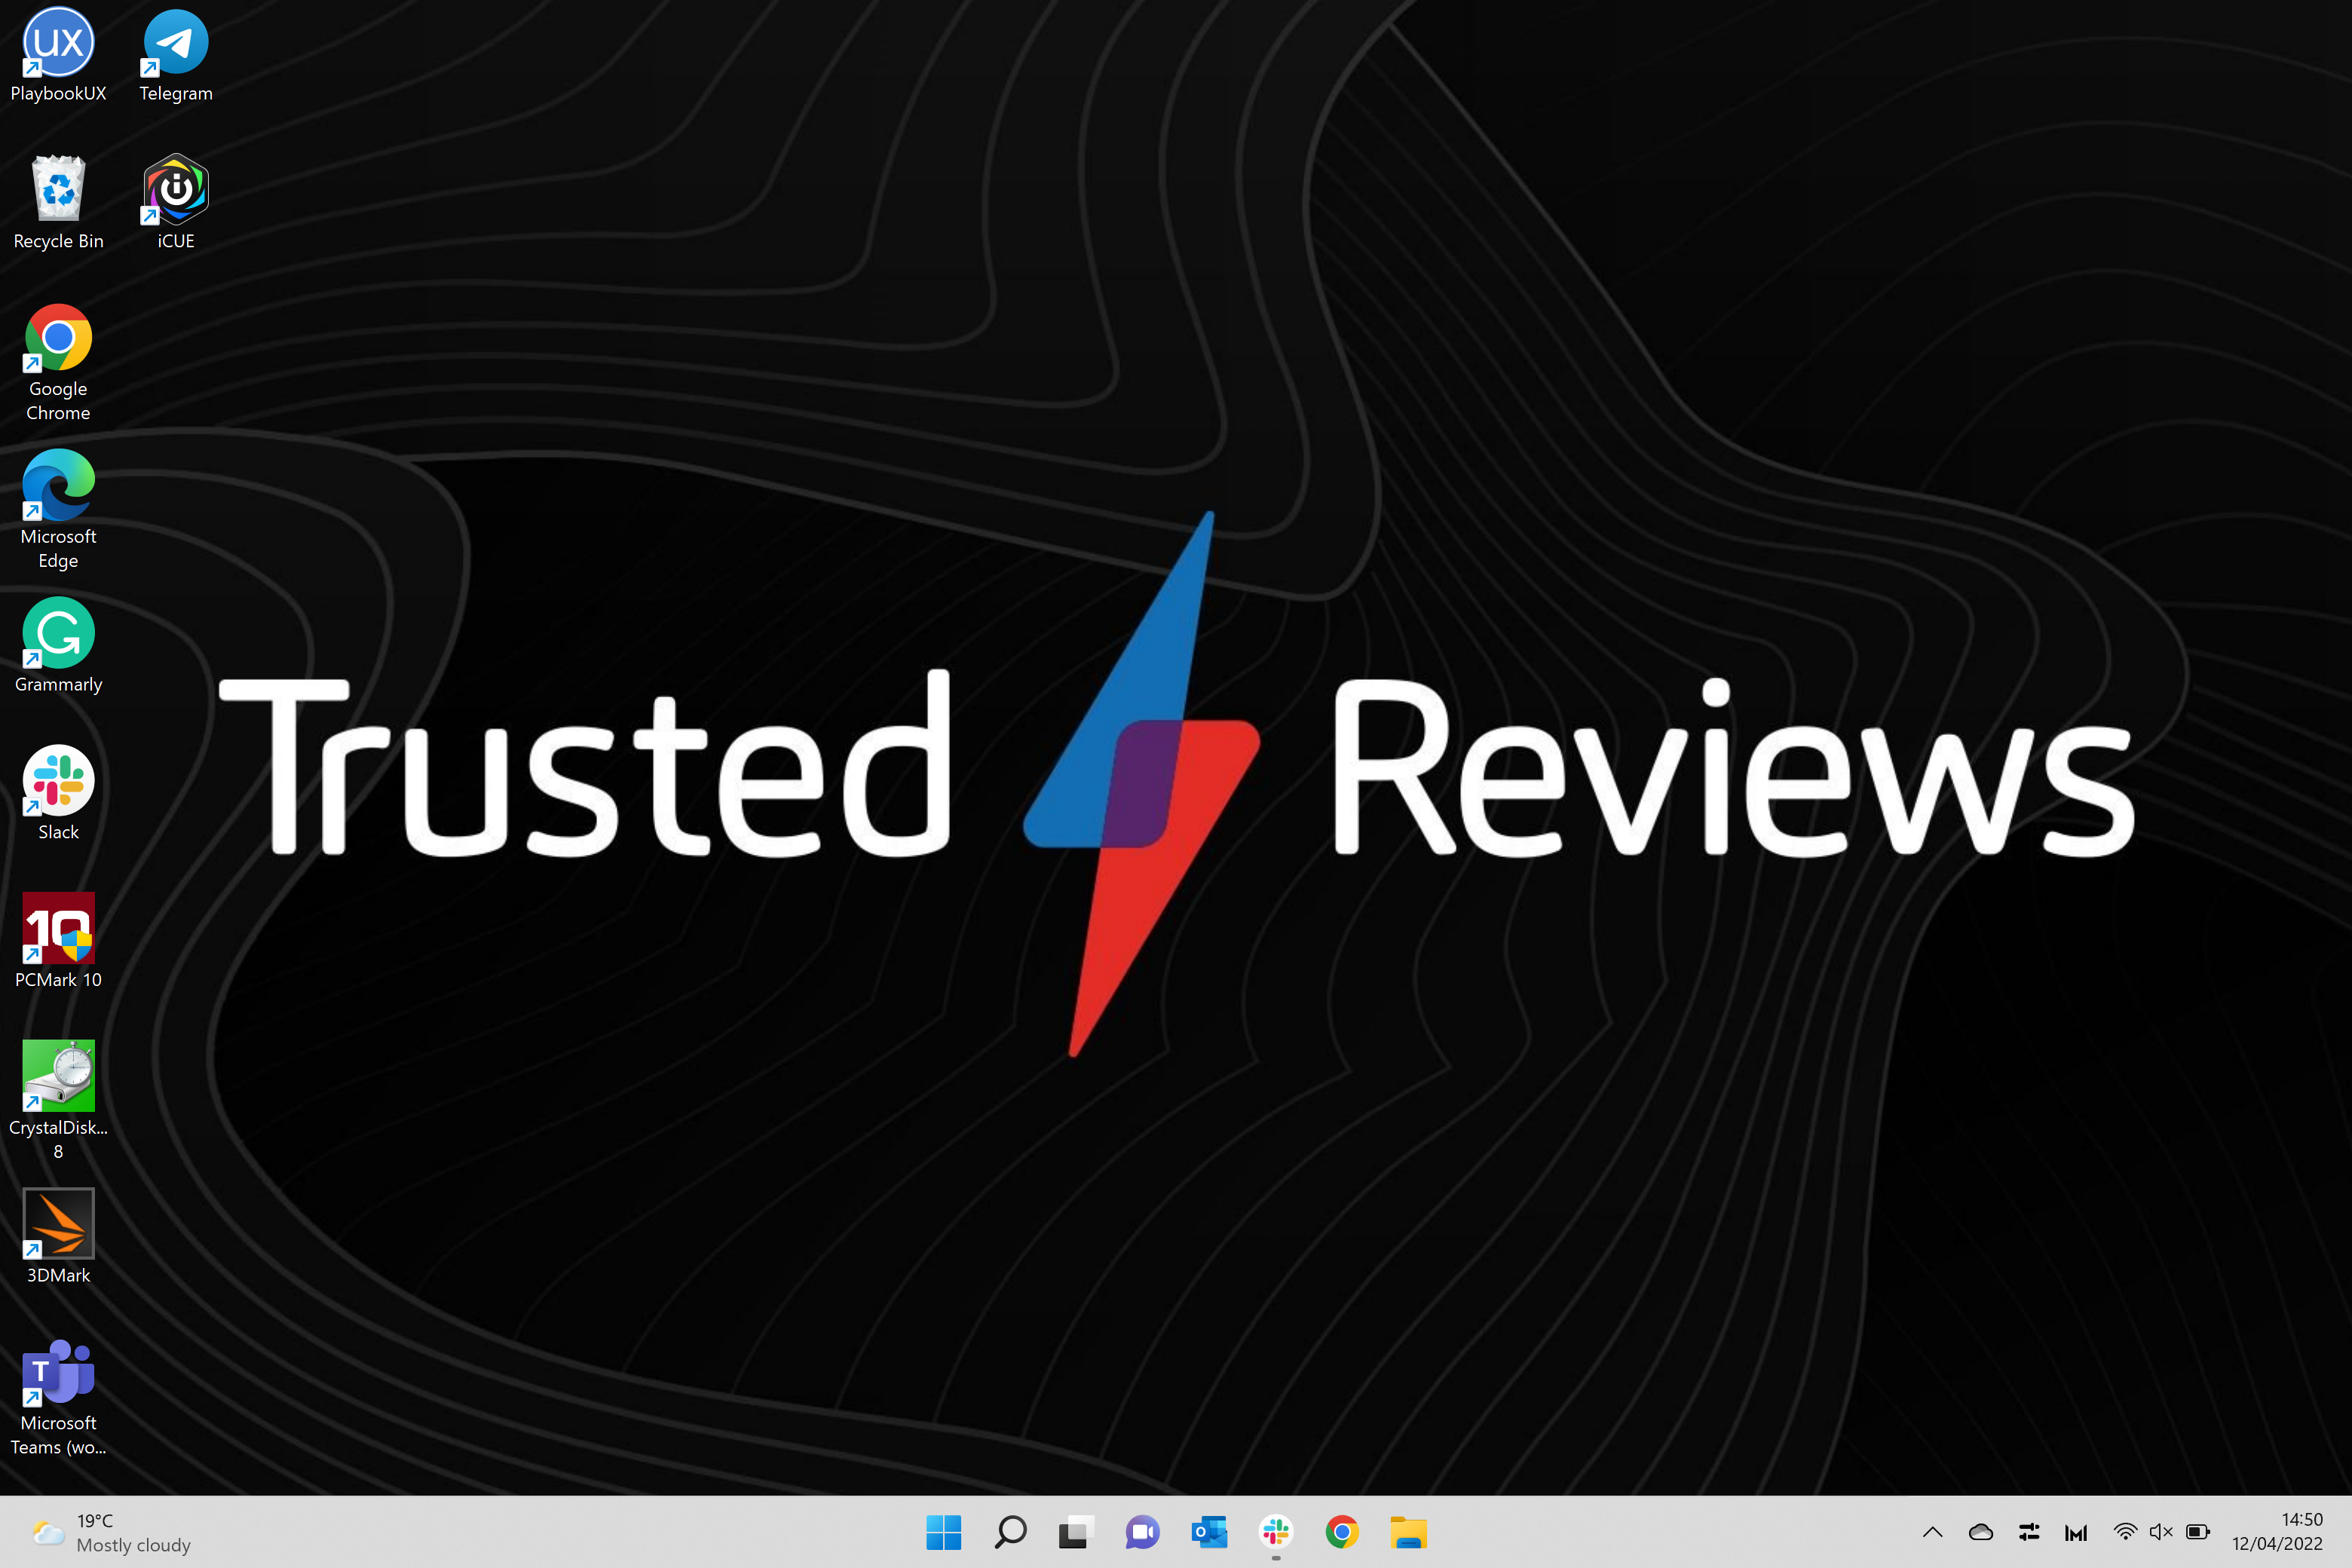Viewport: 2352px width, 1568px height.
Task: Switch to Slack on the taskbar
Action: point(1276,1532)
